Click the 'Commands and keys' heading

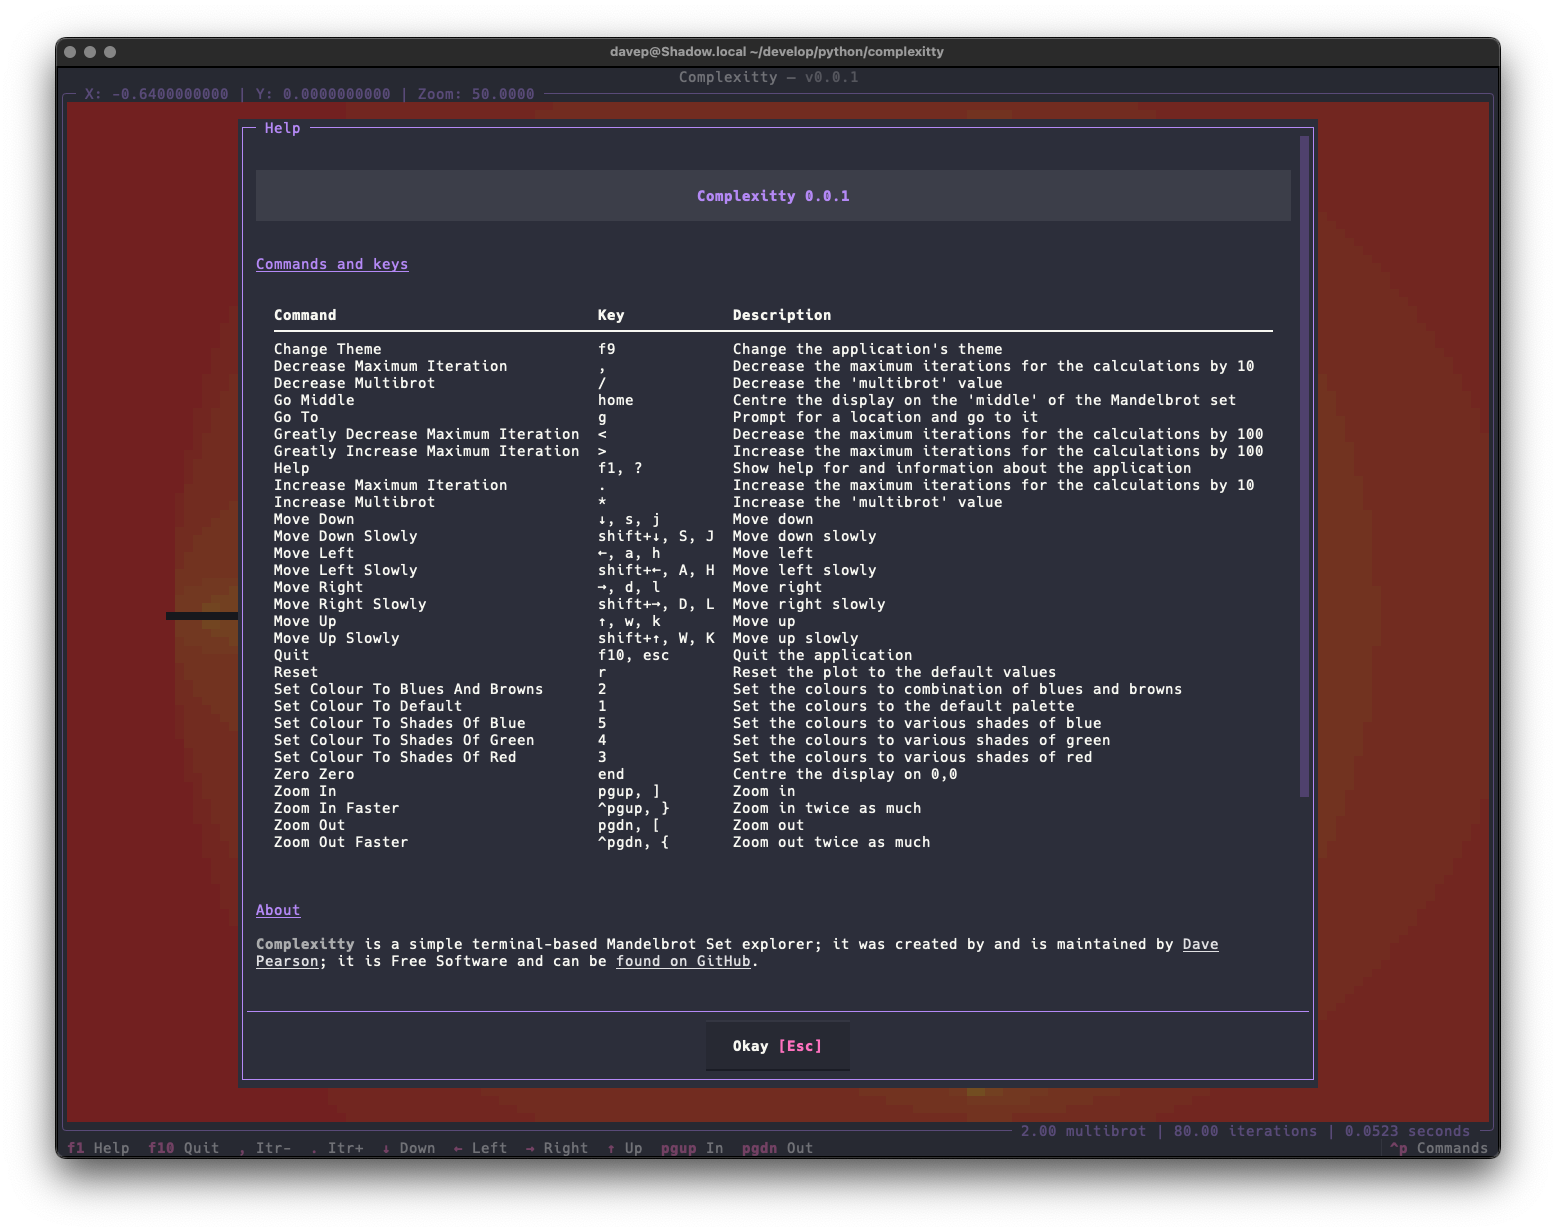point(332,264)
